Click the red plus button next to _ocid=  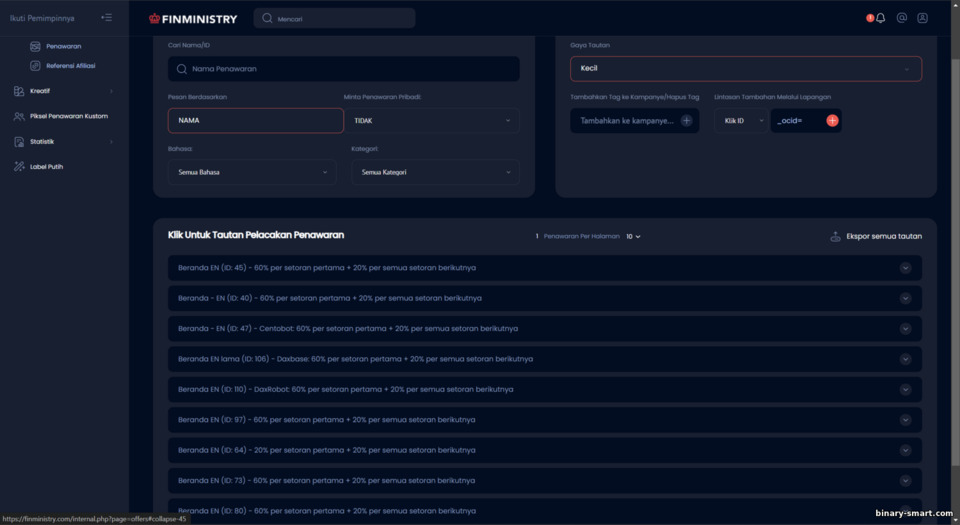pyautogui.click(x=832, y=121)
